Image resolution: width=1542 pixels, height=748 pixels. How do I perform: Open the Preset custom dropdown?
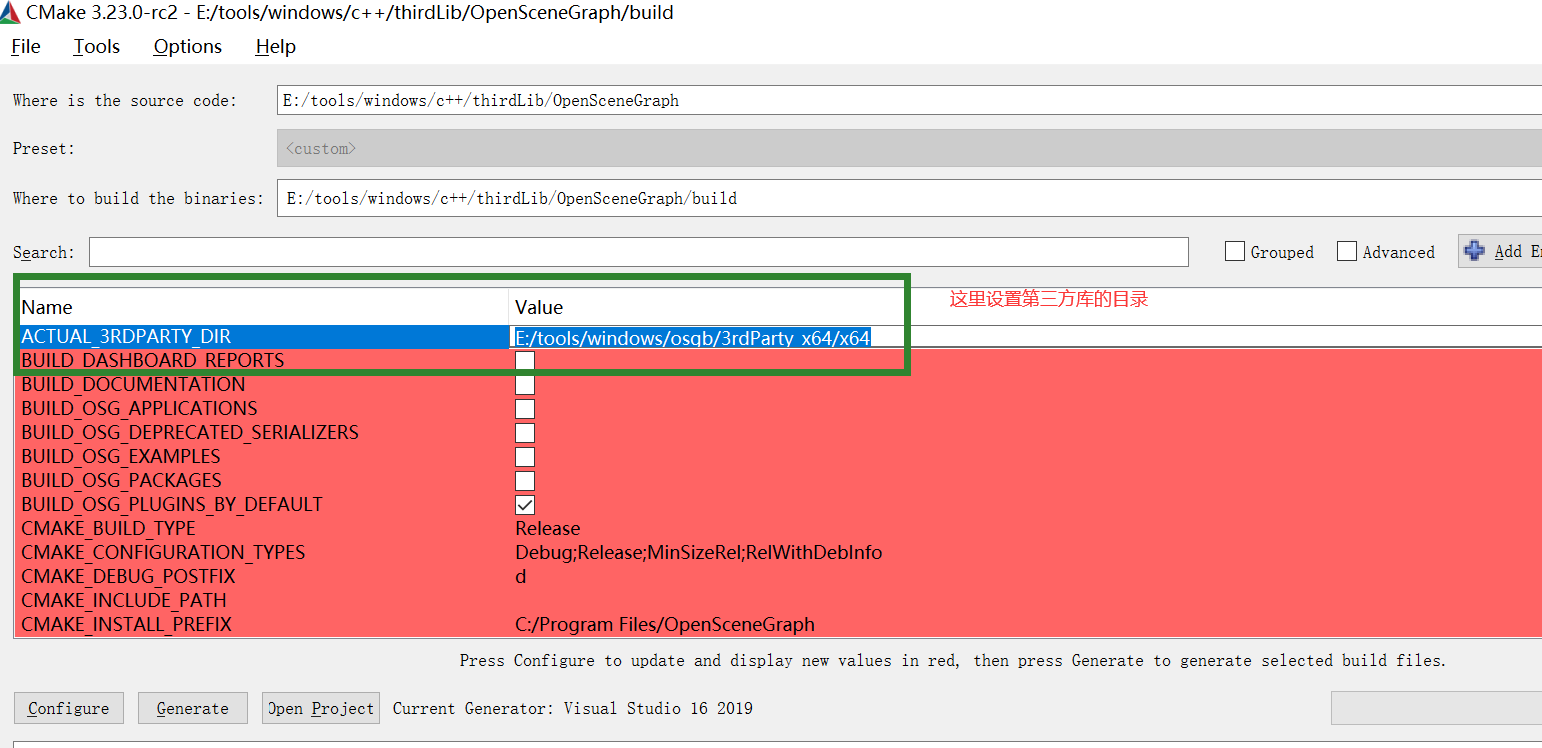tap(909, 148)
